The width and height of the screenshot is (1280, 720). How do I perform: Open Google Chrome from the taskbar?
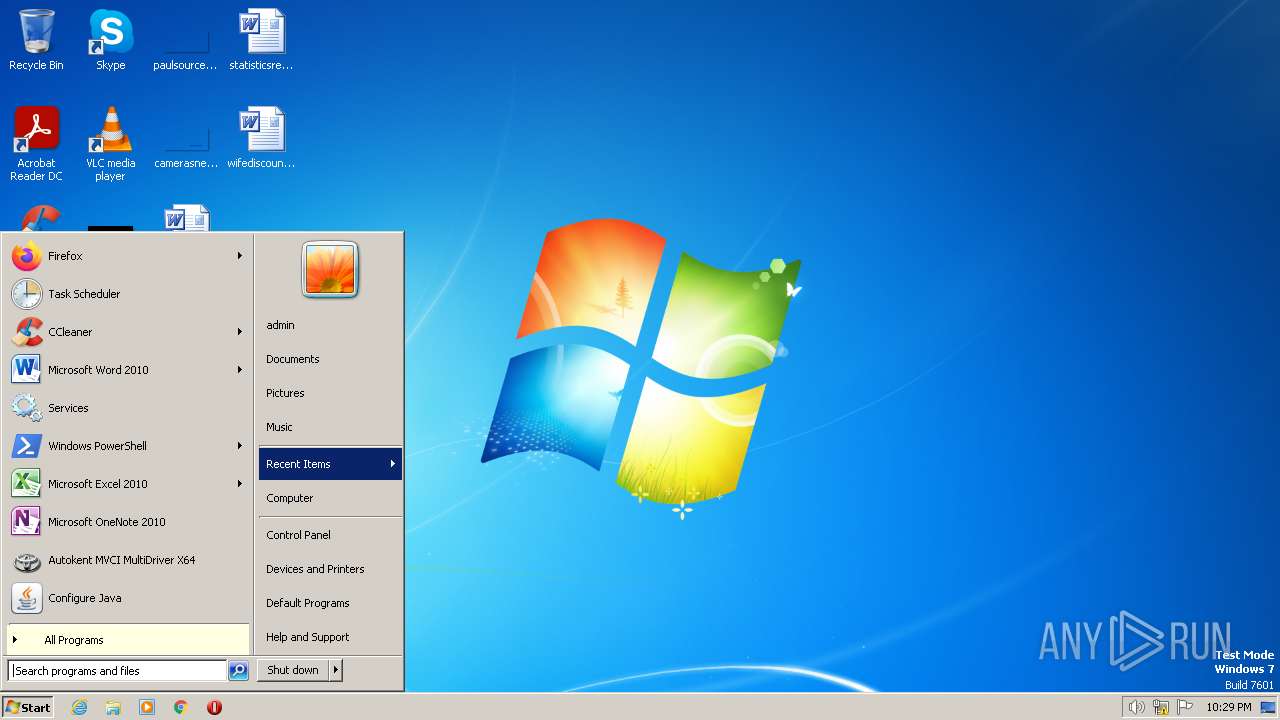(181, 707)
